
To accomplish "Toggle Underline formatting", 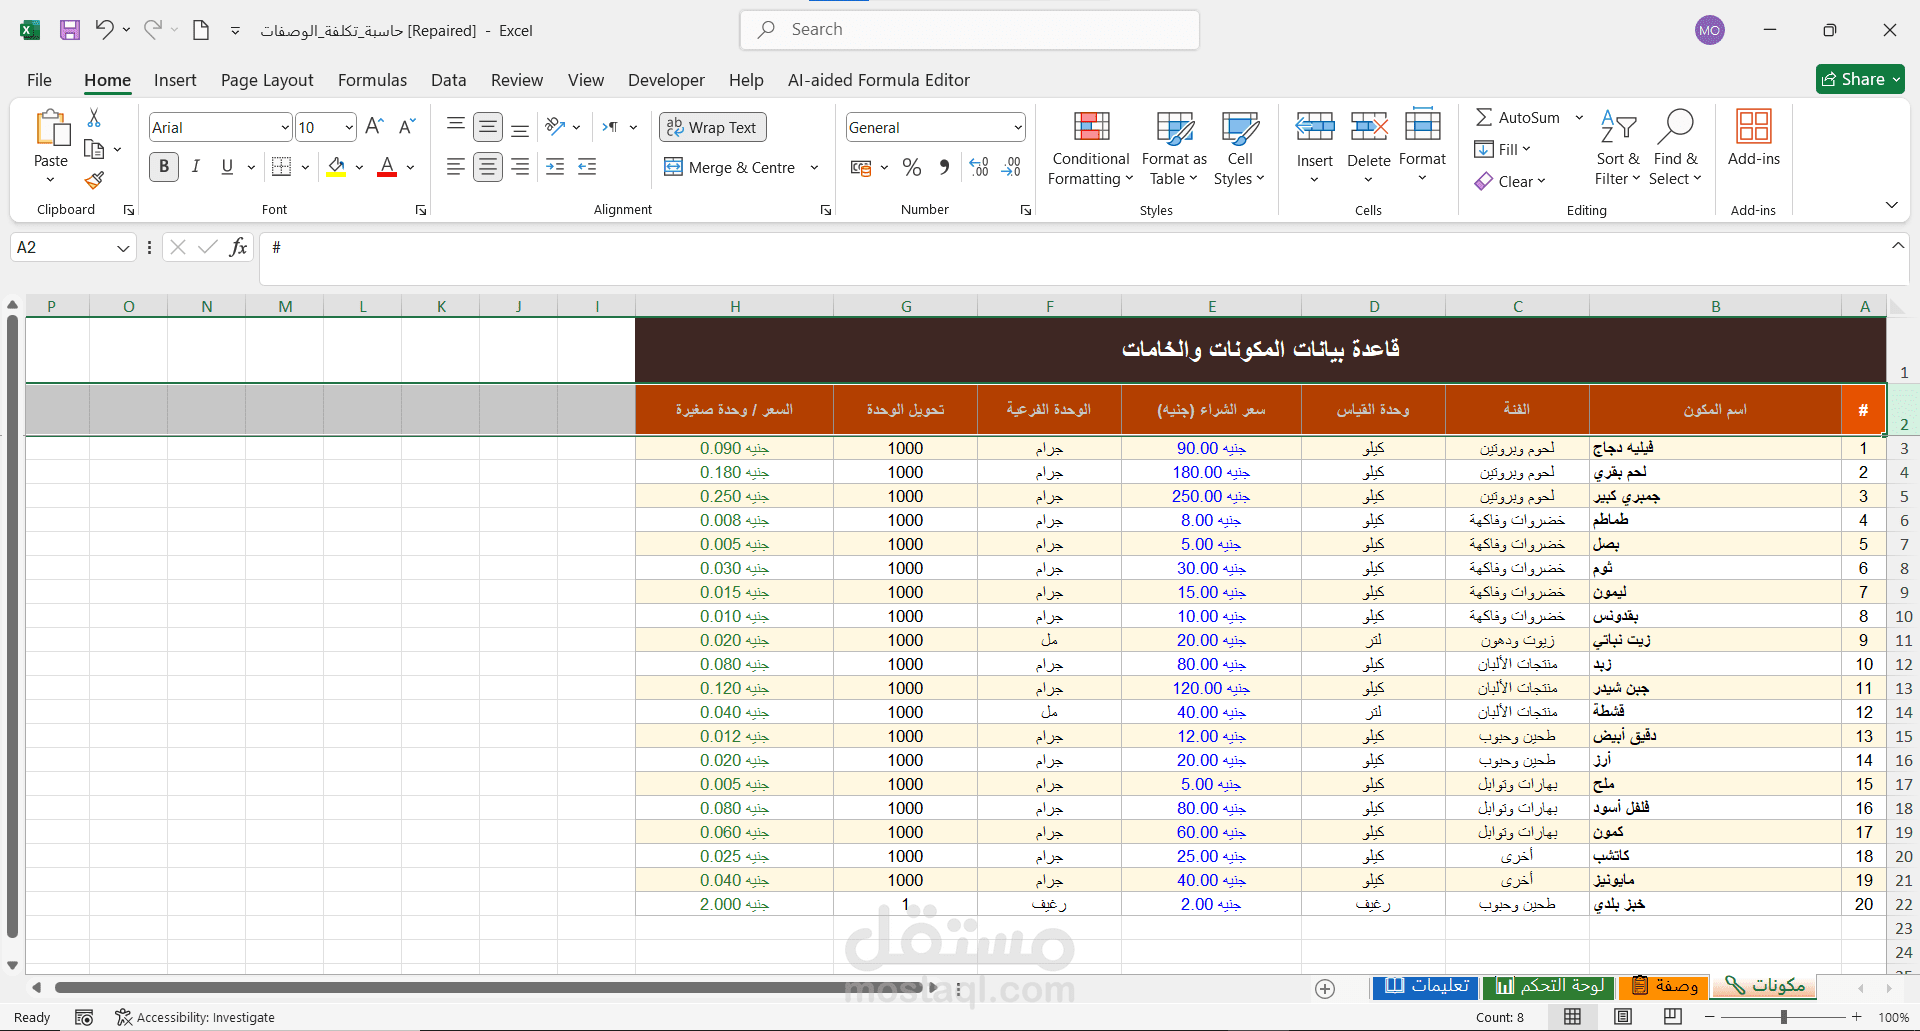I will coord(227,167).
